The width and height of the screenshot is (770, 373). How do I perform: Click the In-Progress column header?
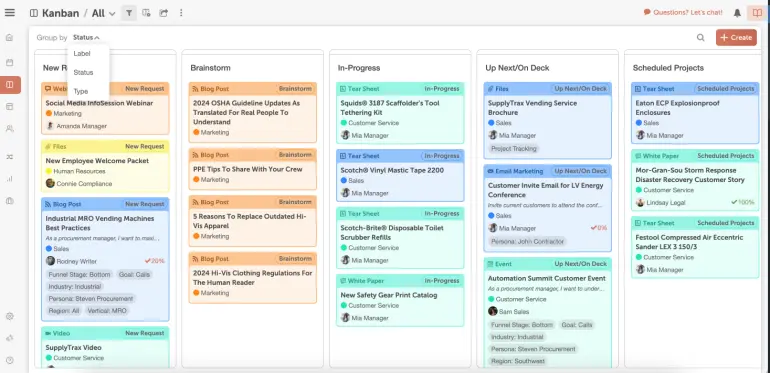click(x=359, y=68)
